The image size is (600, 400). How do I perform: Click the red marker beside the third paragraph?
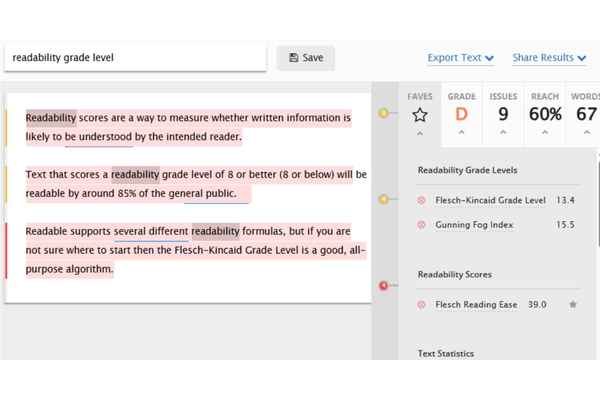[383, 286]
